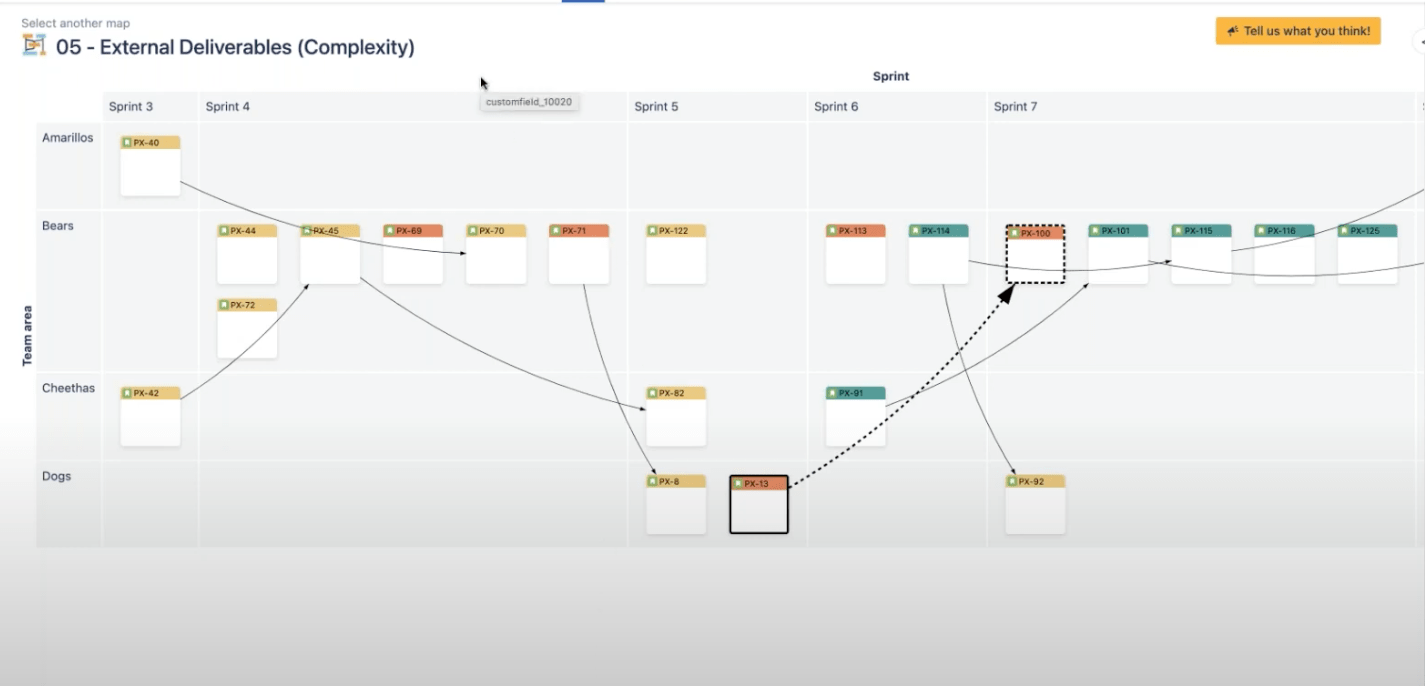Click the 'Dogs' team row label

coord(55,476)
